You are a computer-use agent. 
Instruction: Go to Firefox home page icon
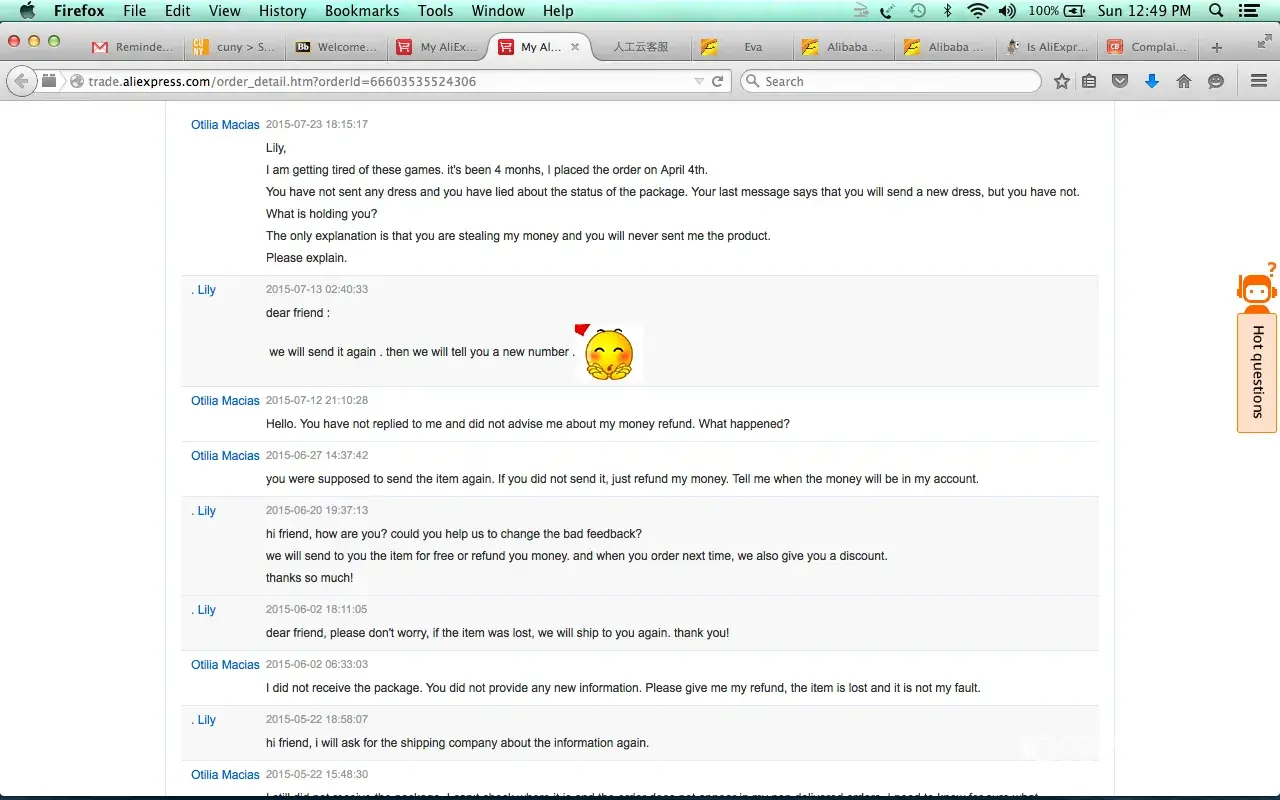pyautogui.click(x=1184, y=81)
